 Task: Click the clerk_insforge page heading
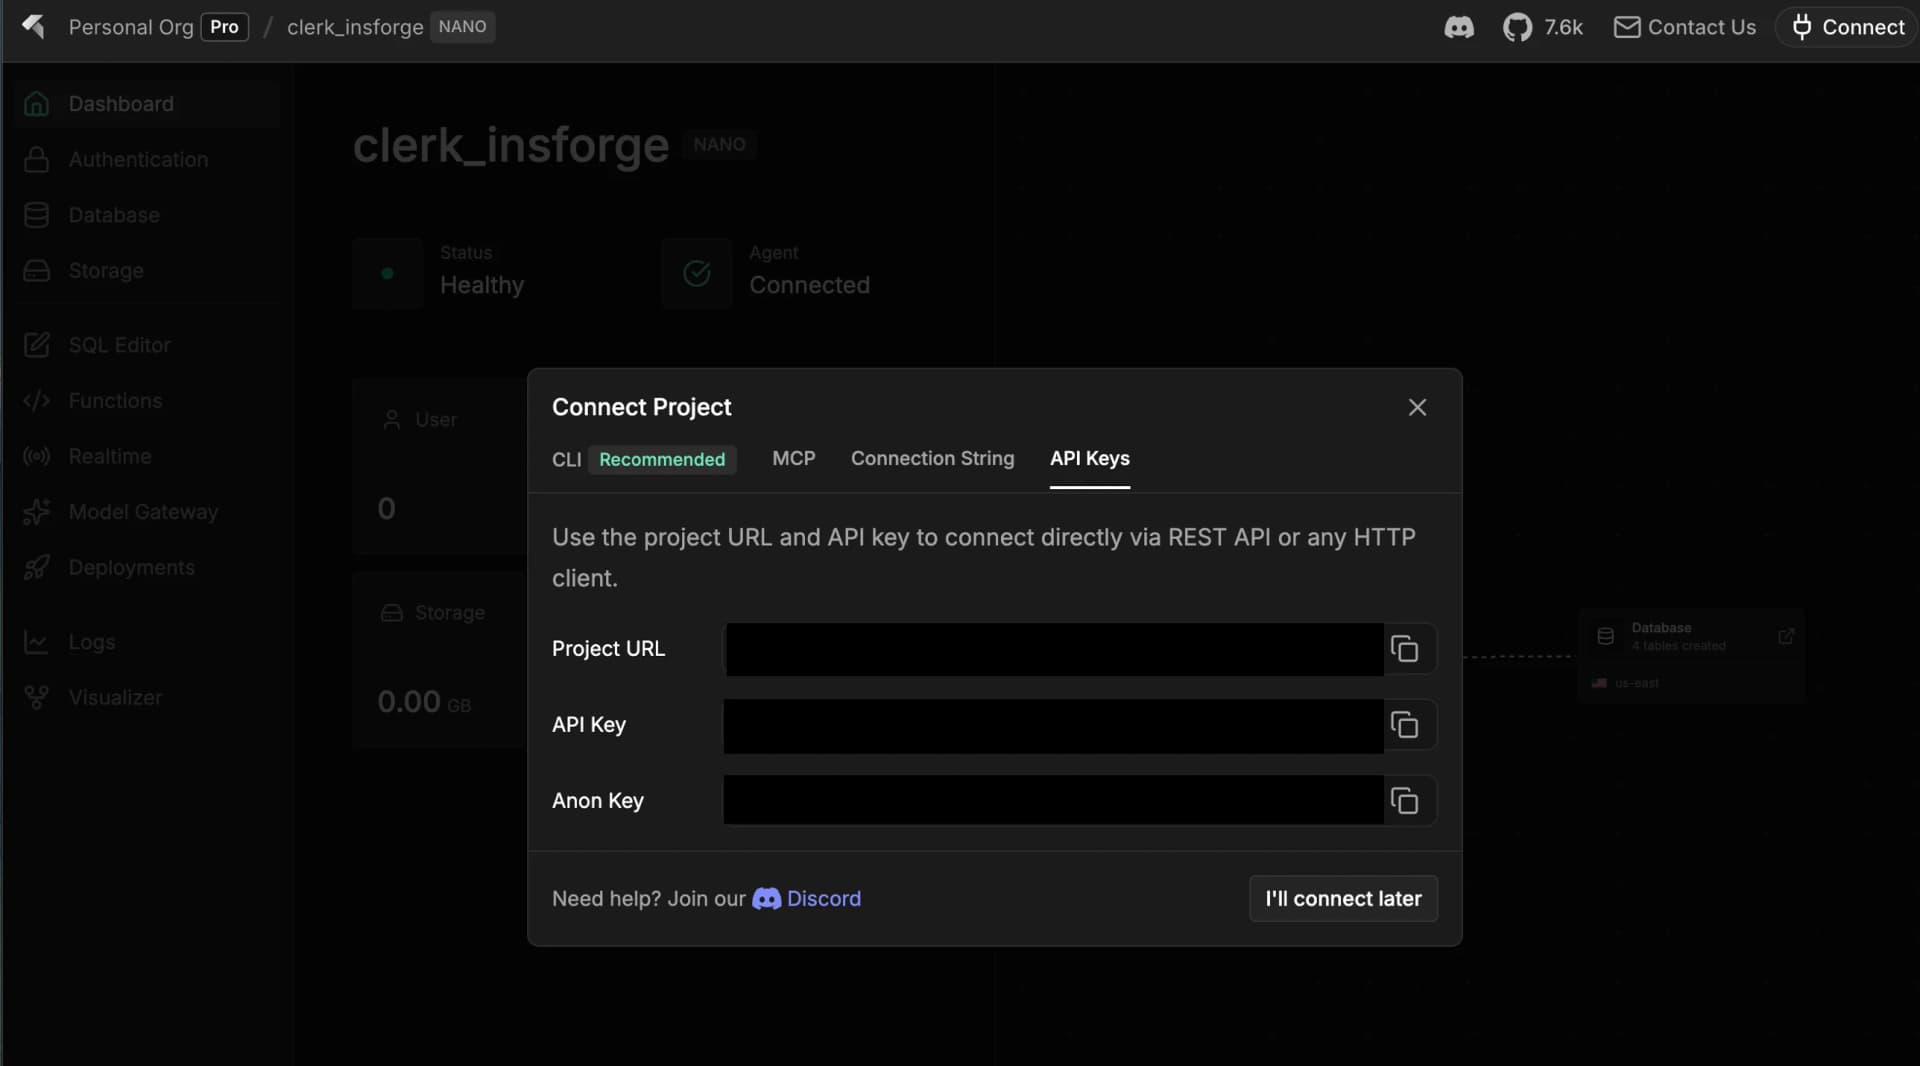click(x=511, y=146)
